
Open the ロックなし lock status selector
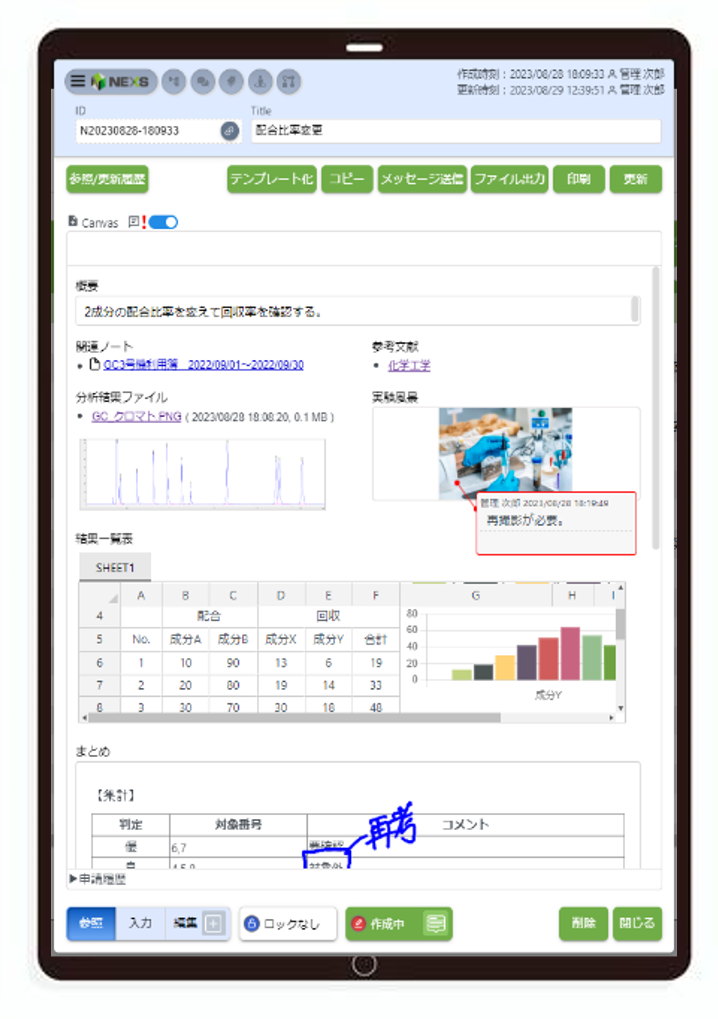(x=288, y=924)
